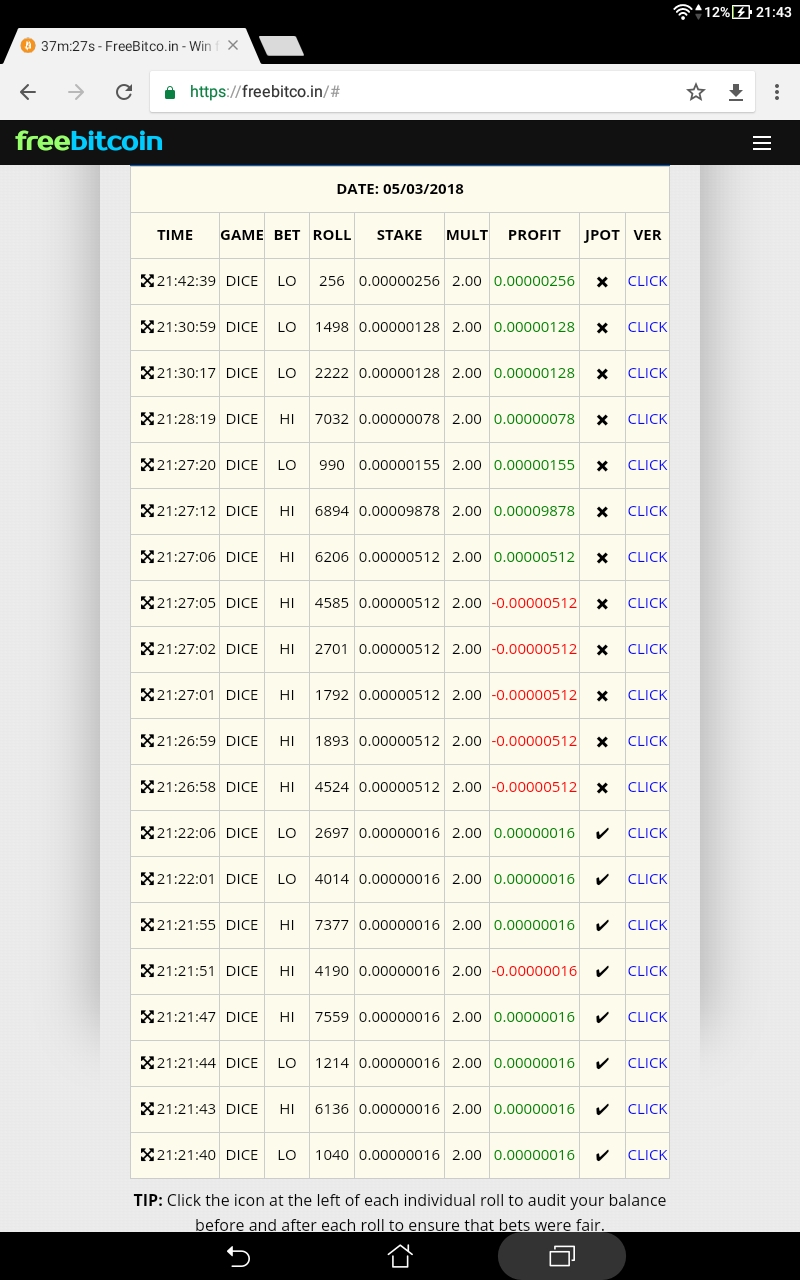This screenshot has height=1280, width=800.
Task: Click verify CLICK link for 21:27:12 roll
Action: click(647, 511)
